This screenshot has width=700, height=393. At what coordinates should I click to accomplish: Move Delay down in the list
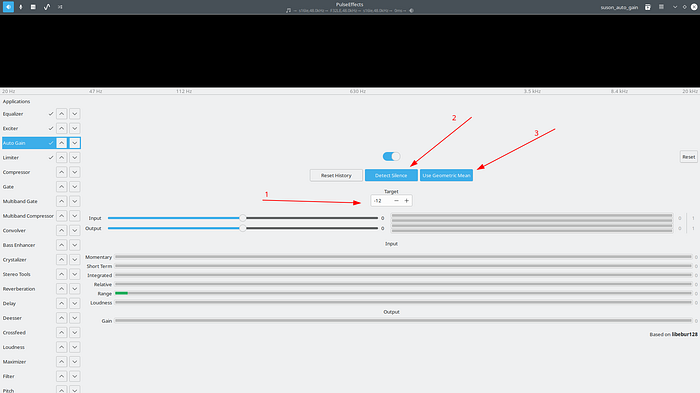75,303
